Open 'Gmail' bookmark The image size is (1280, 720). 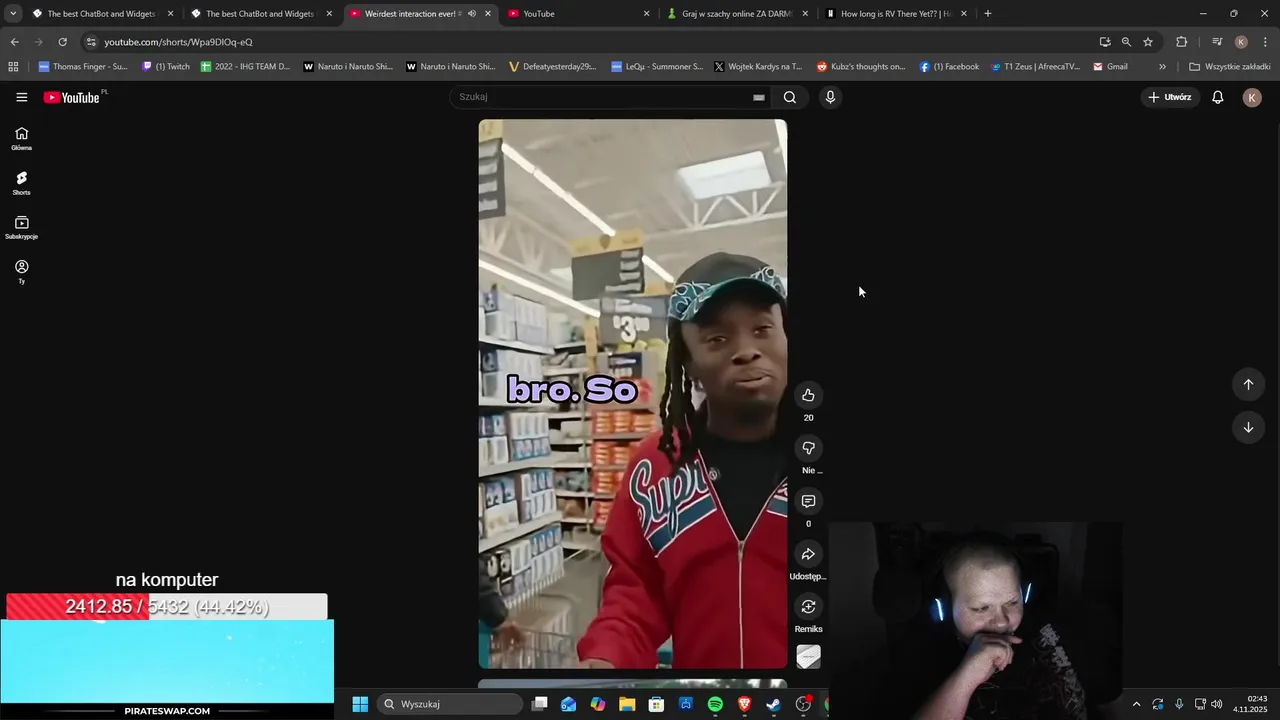(x=1110, y=67)
